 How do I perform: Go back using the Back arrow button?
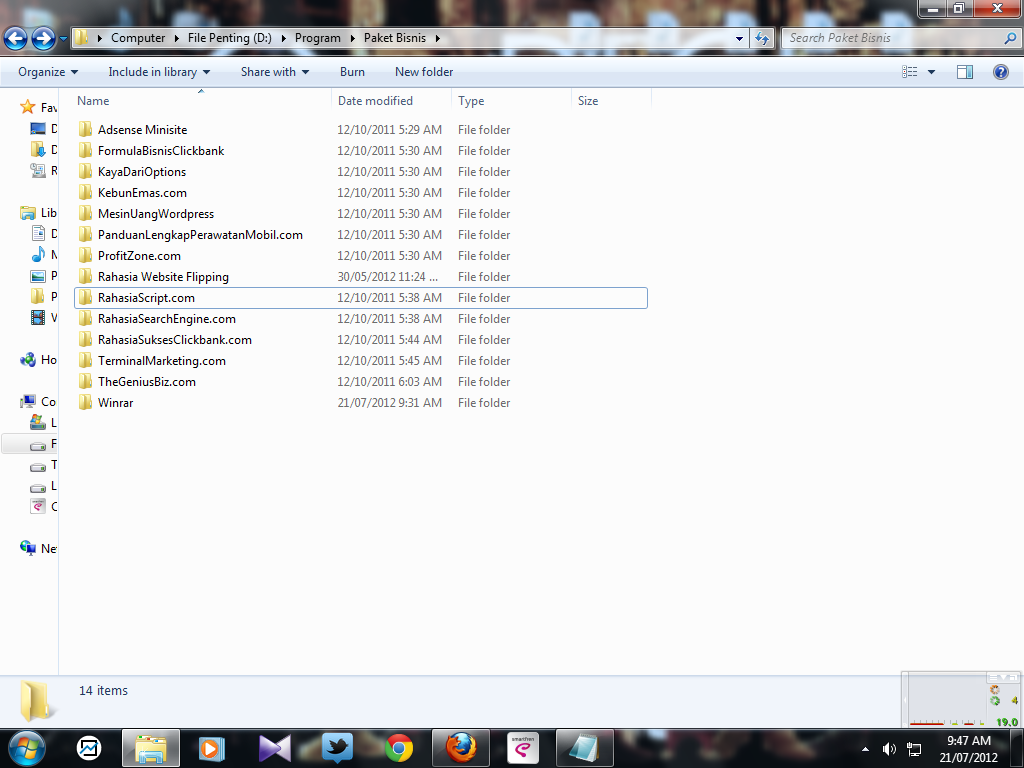(16, 39)
